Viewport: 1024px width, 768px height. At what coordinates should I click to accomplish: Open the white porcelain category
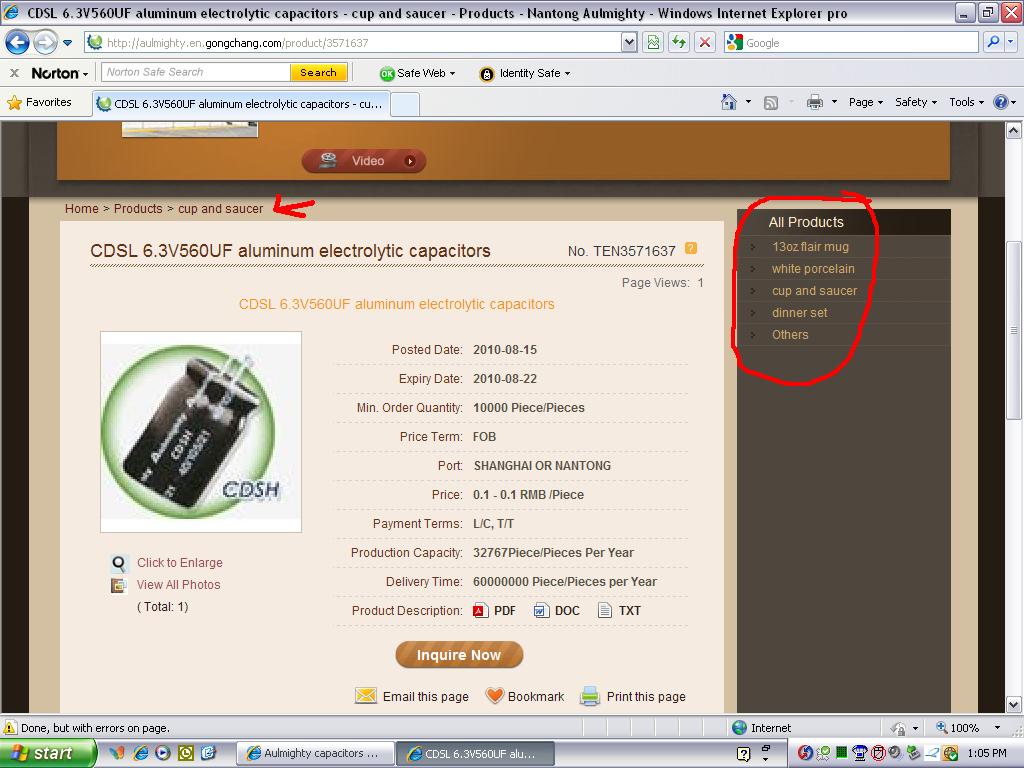(x=813, y=269)
